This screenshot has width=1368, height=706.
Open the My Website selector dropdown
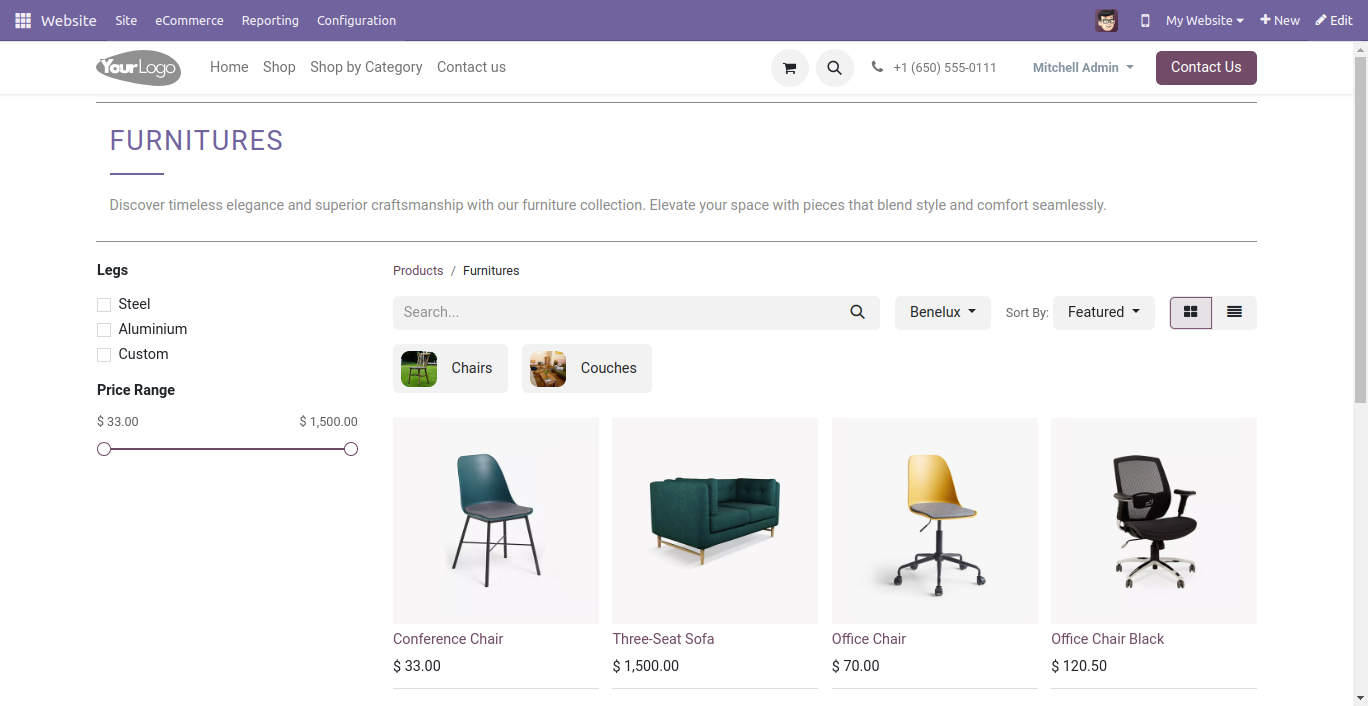tap(1204, 20)
